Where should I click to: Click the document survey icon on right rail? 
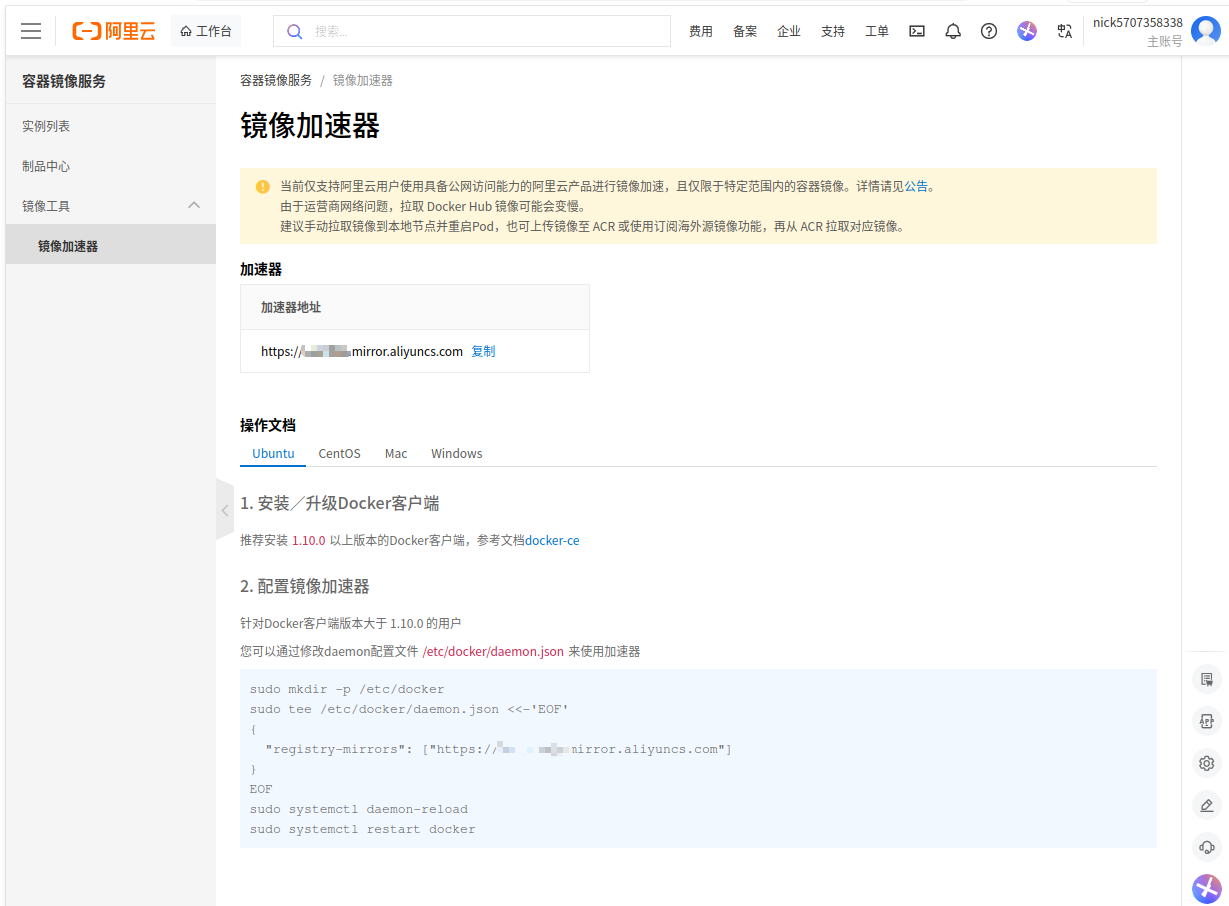pos(1207,680)
